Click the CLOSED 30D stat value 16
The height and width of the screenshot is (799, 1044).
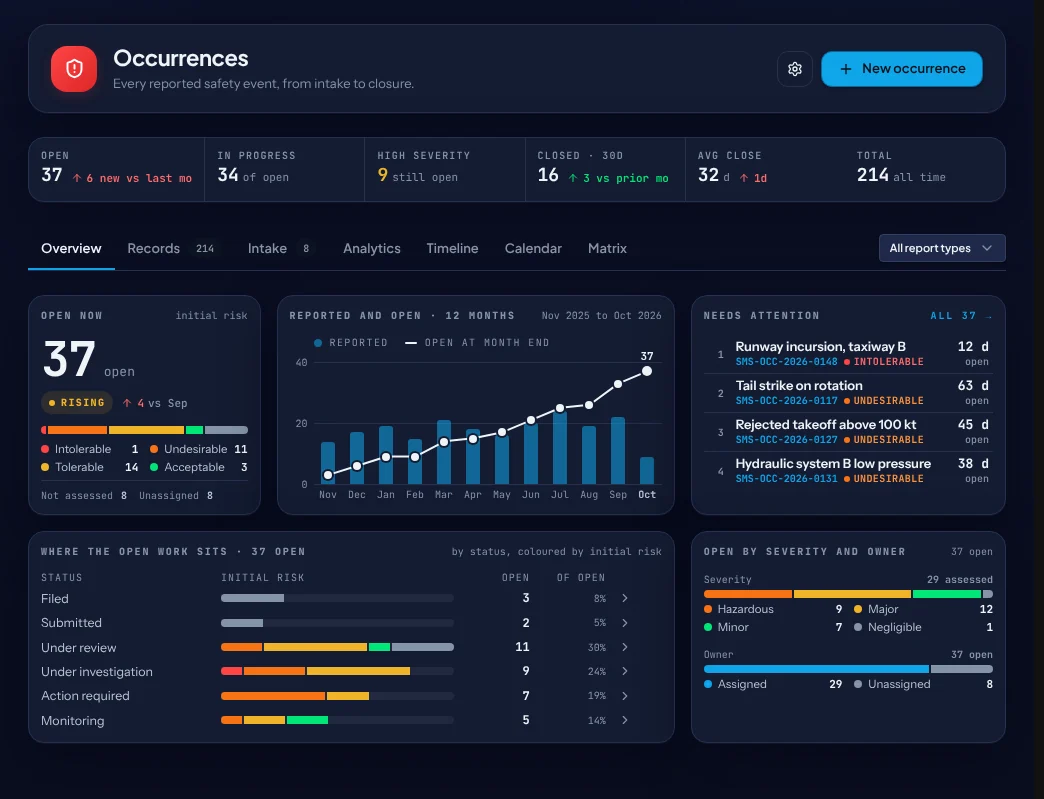click(x=548, y=175)
